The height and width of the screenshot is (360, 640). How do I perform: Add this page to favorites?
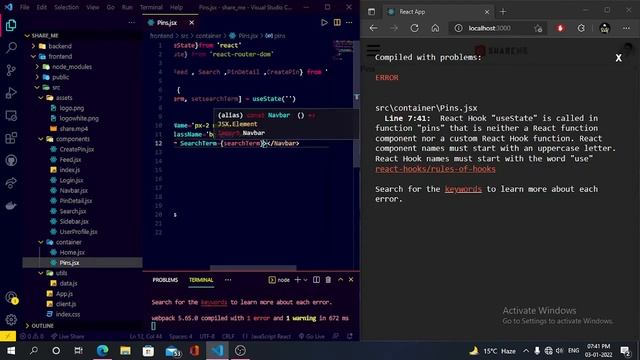[x=538, y=28]
